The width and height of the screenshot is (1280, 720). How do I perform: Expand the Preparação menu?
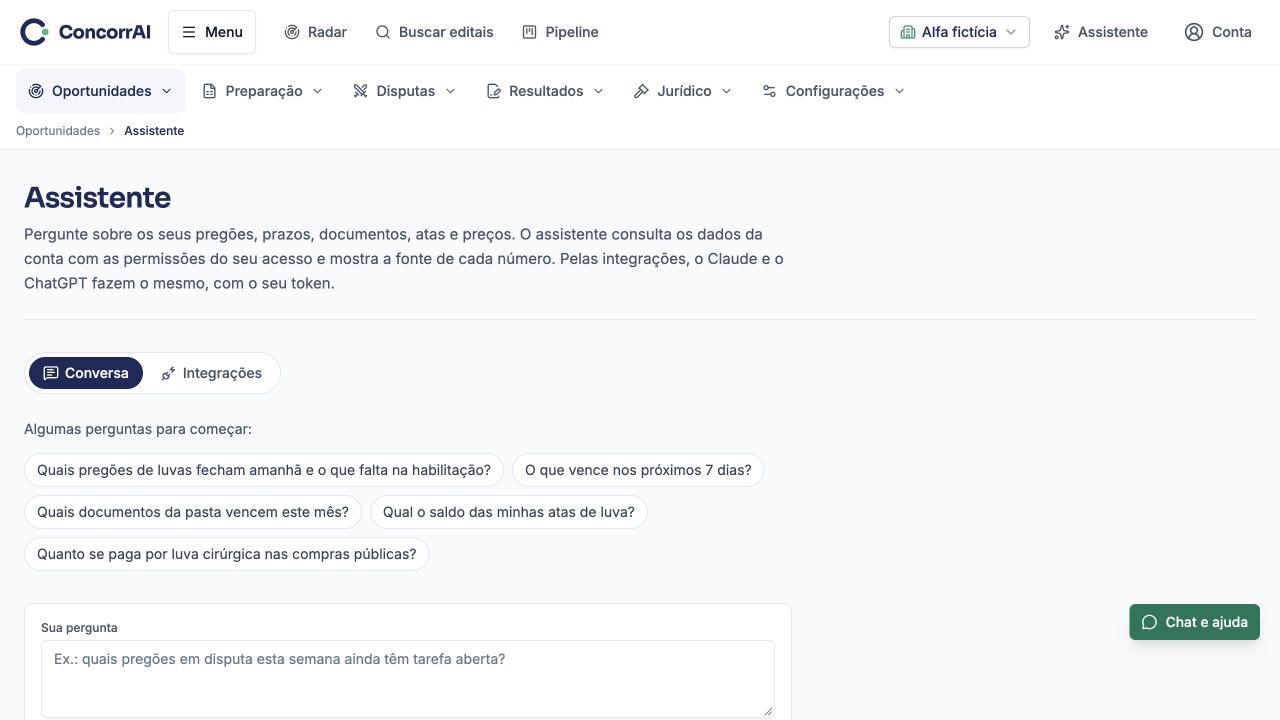tap(263, 91)
